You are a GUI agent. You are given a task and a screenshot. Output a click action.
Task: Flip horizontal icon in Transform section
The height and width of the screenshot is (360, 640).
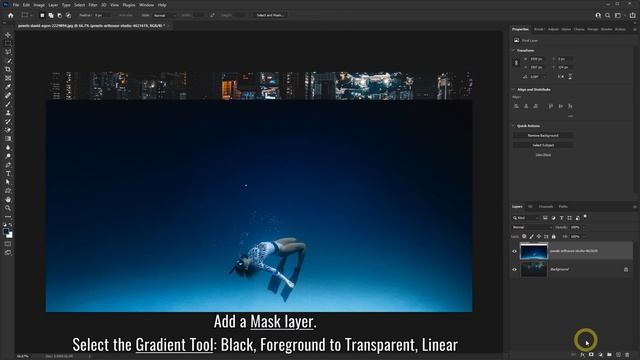coord(561,76)
